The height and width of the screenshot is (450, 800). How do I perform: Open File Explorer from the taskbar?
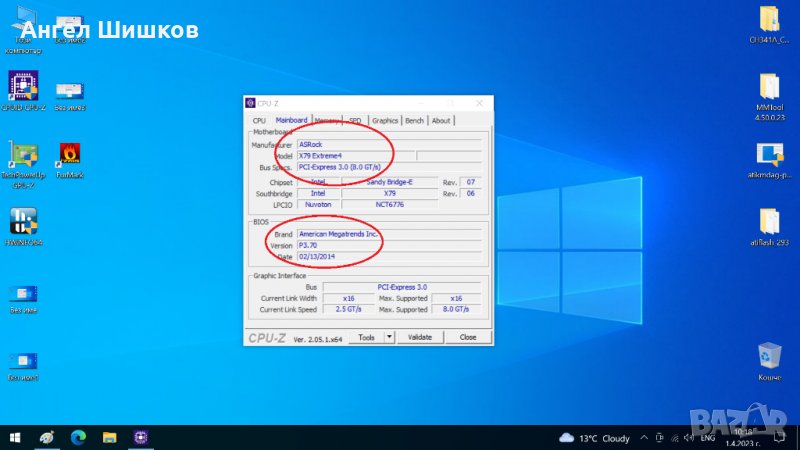pyautogui.click(x=109, y=438)
